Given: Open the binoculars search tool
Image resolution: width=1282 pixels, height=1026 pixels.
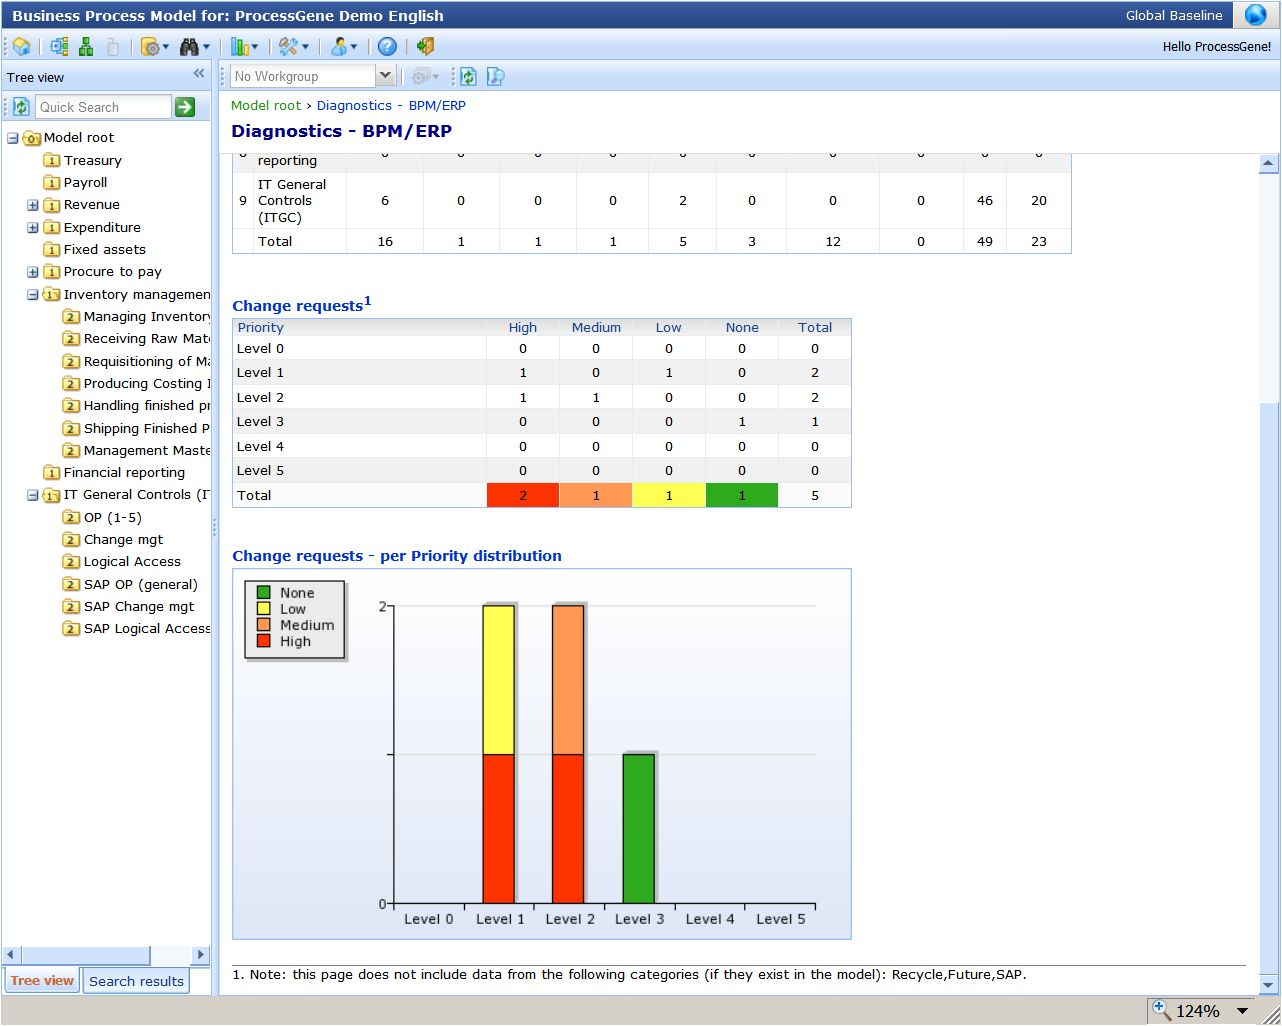Looking at the screenshot, I should [189, 47].
